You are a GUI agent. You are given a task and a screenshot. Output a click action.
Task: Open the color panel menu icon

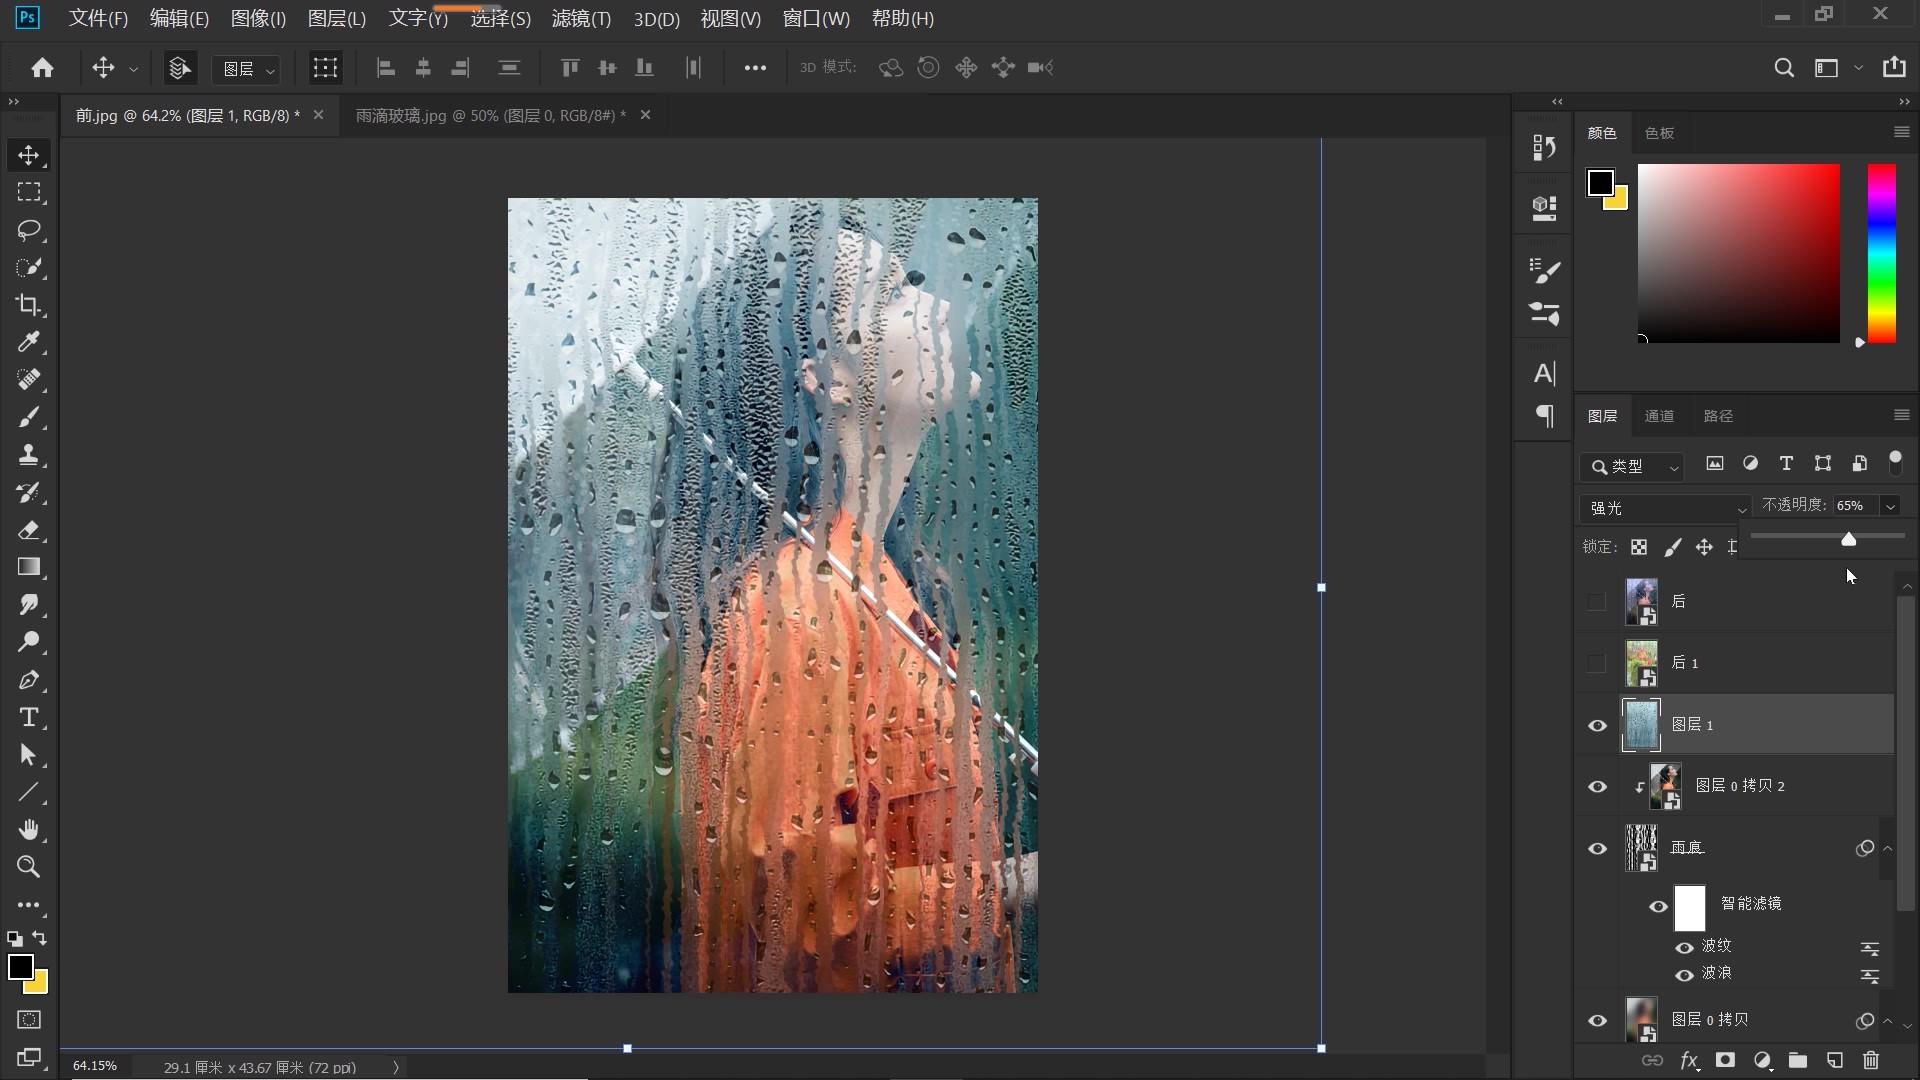coord(1901,132)
